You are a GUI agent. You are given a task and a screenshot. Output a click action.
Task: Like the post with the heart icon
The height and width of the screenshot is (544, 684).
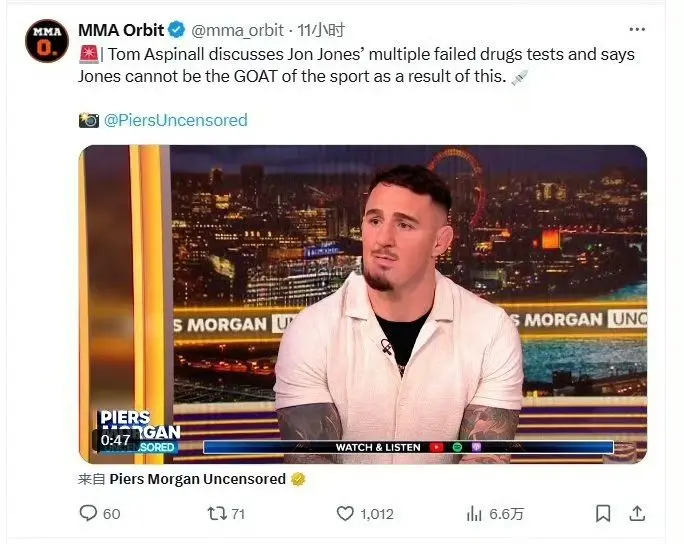click(345, 513)
